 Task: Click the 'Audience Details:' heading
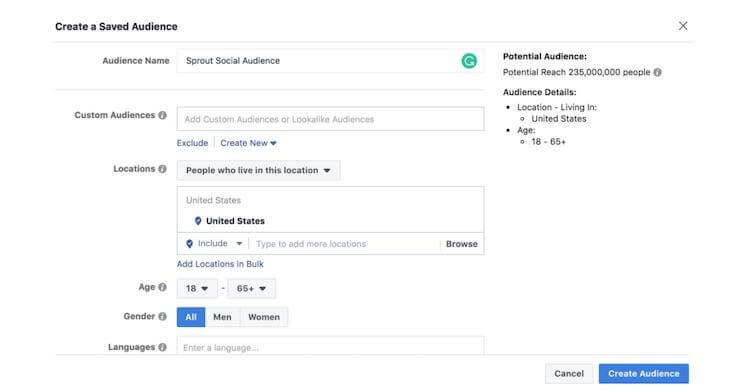540,92
